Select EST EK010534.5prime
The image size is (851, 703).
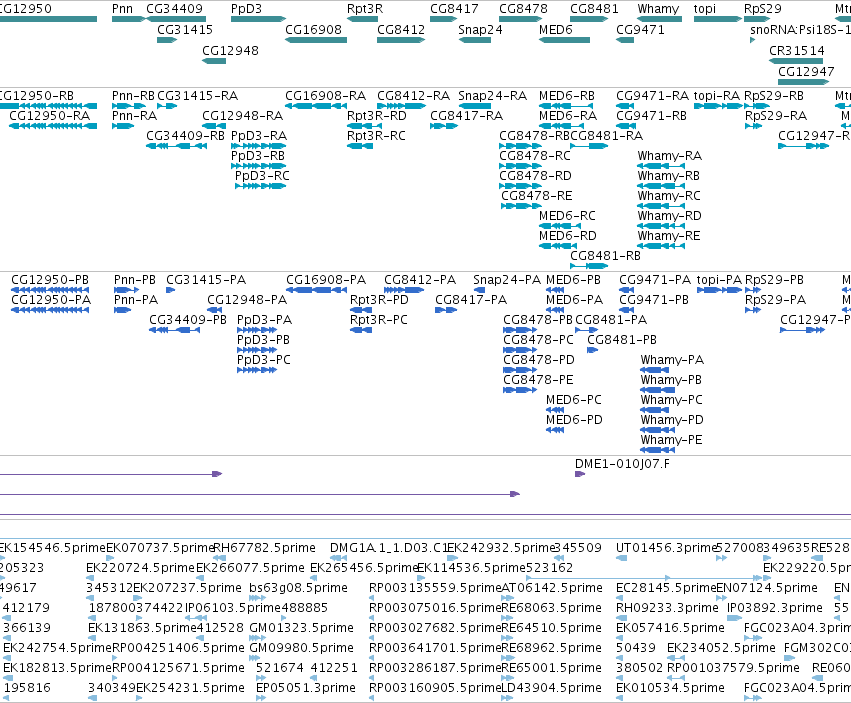click(x=670, y=688)
